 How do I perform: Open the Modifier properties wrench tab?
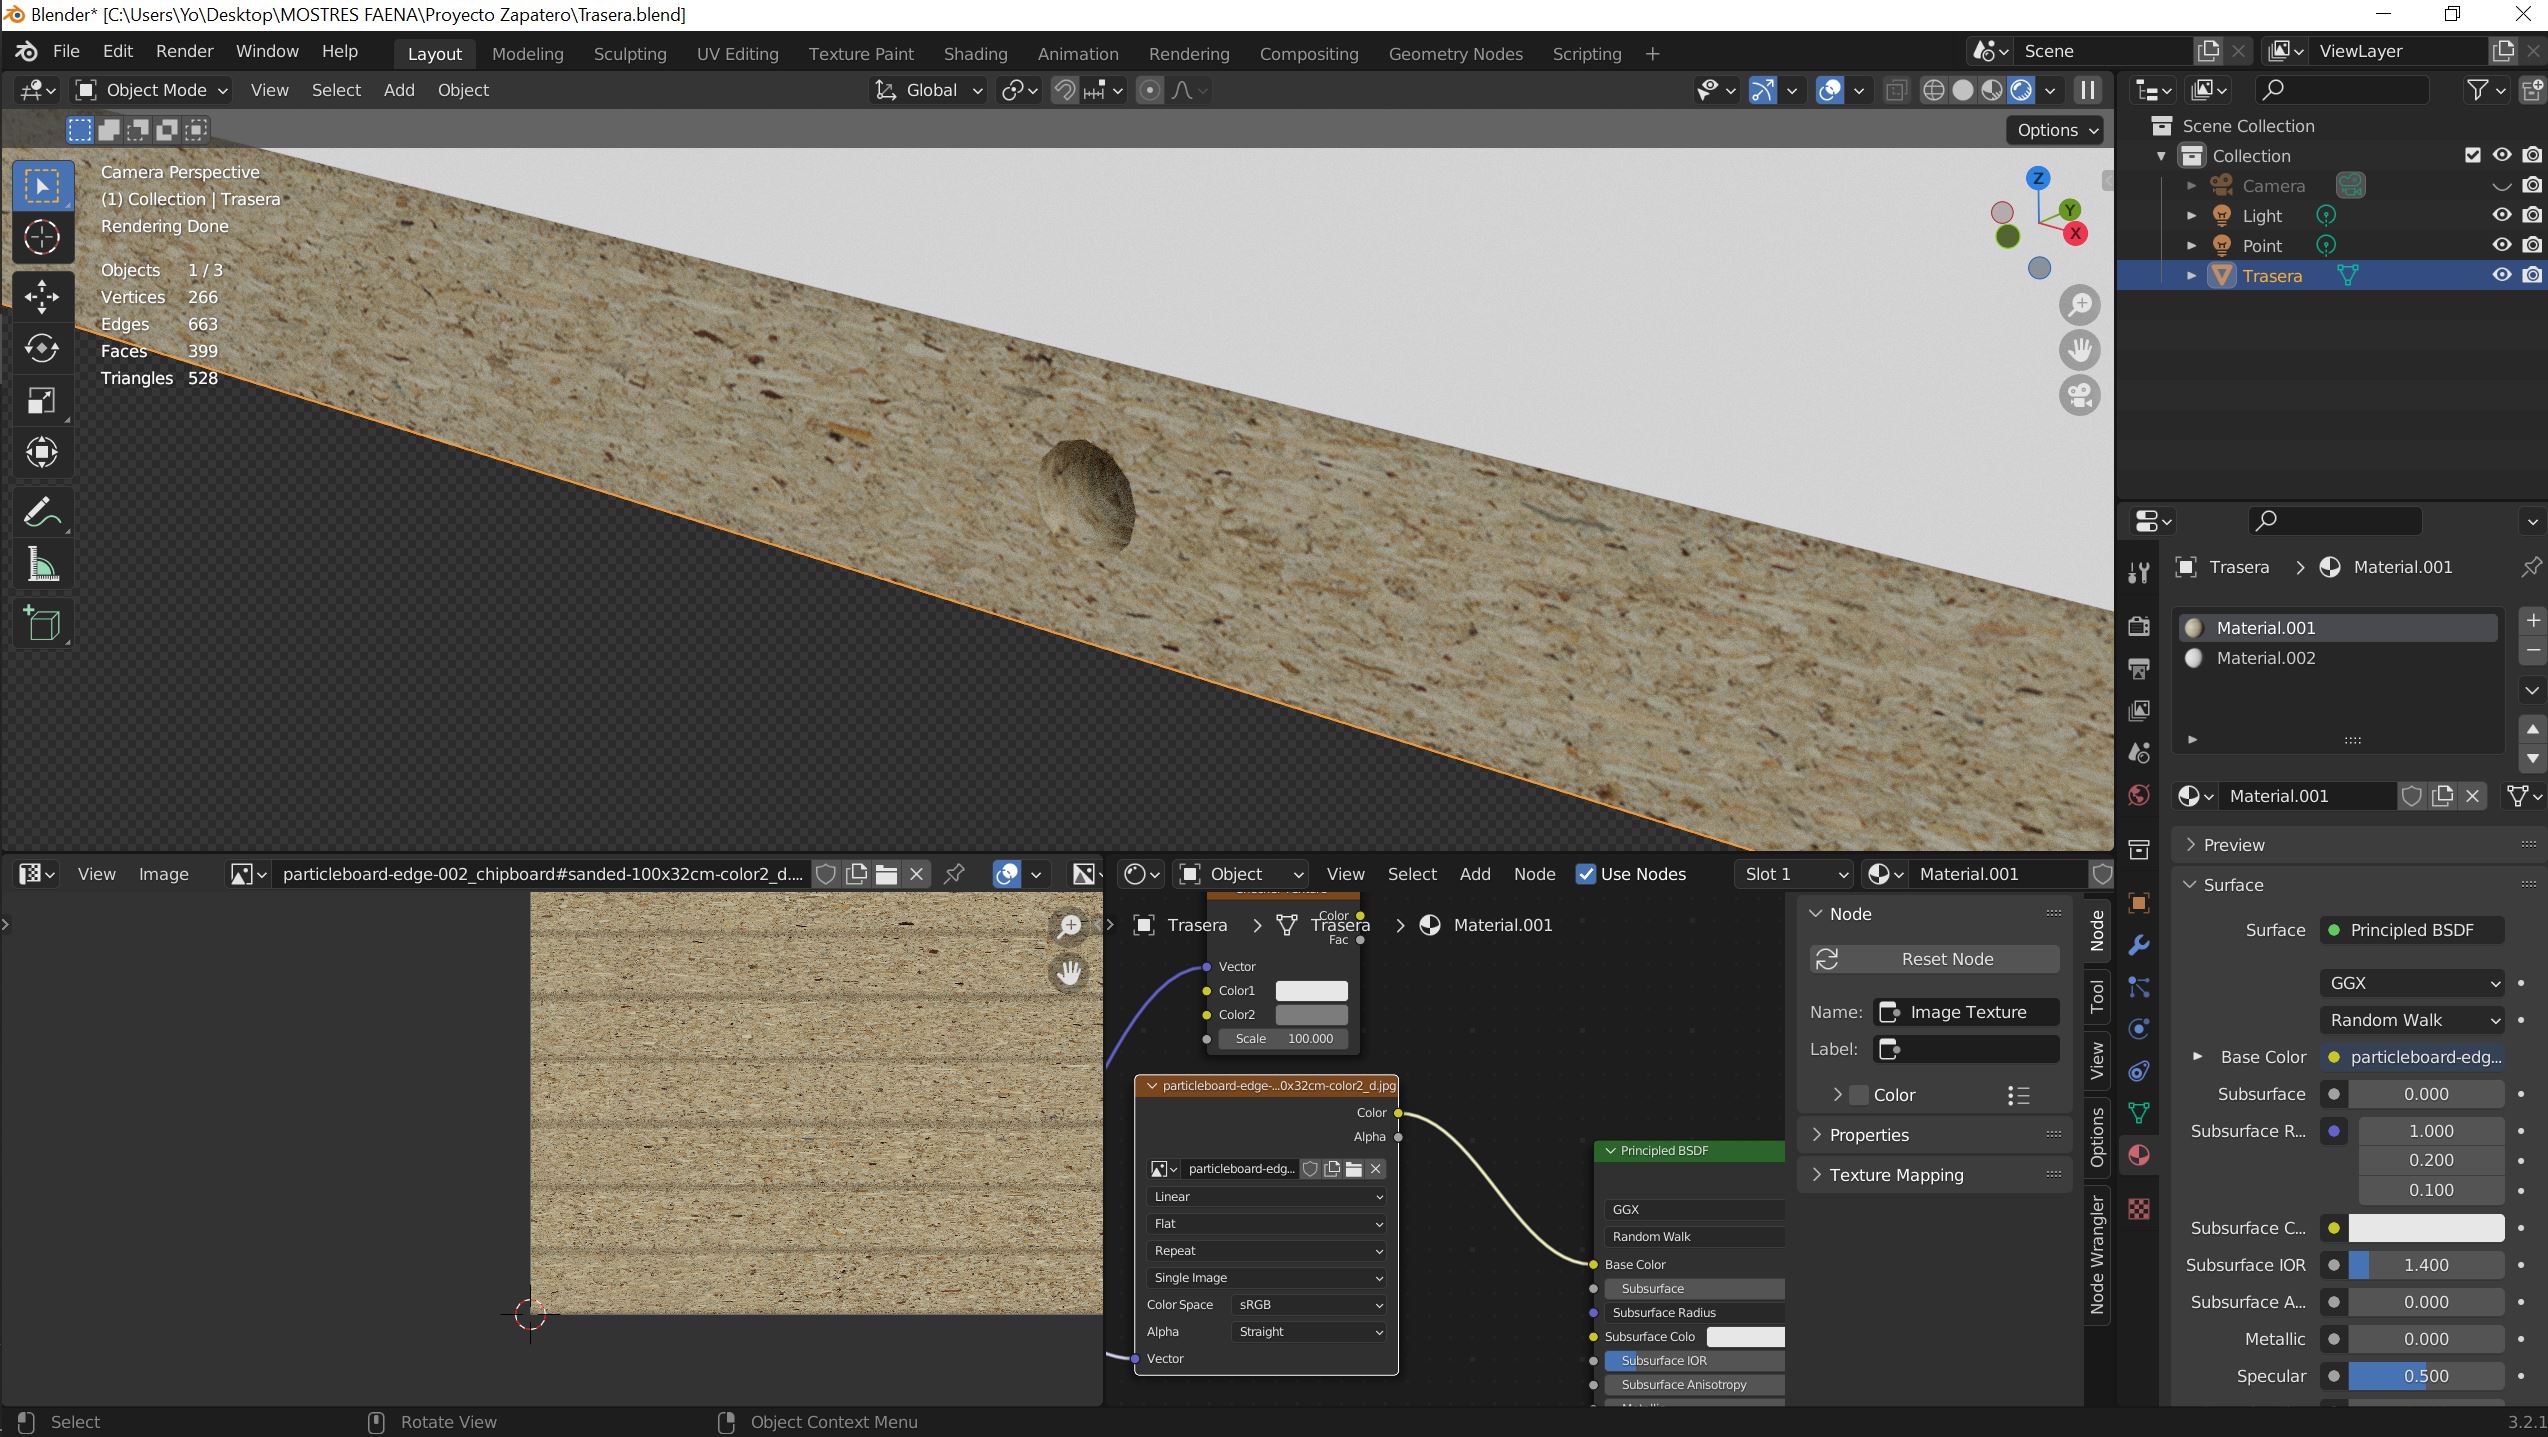coord(2139,945)
